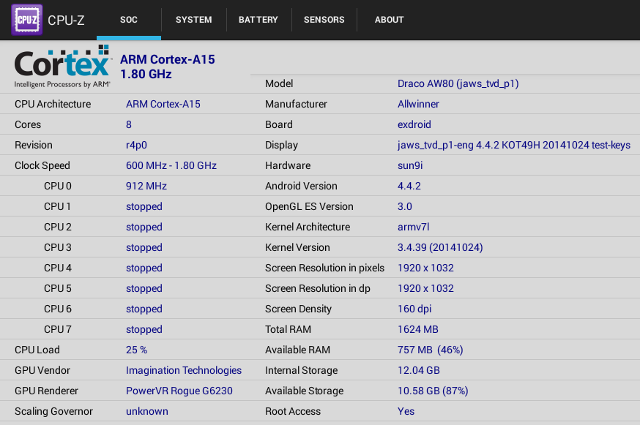Select the GPU Renderer label
640x425 pixels.
coord(46,391)
